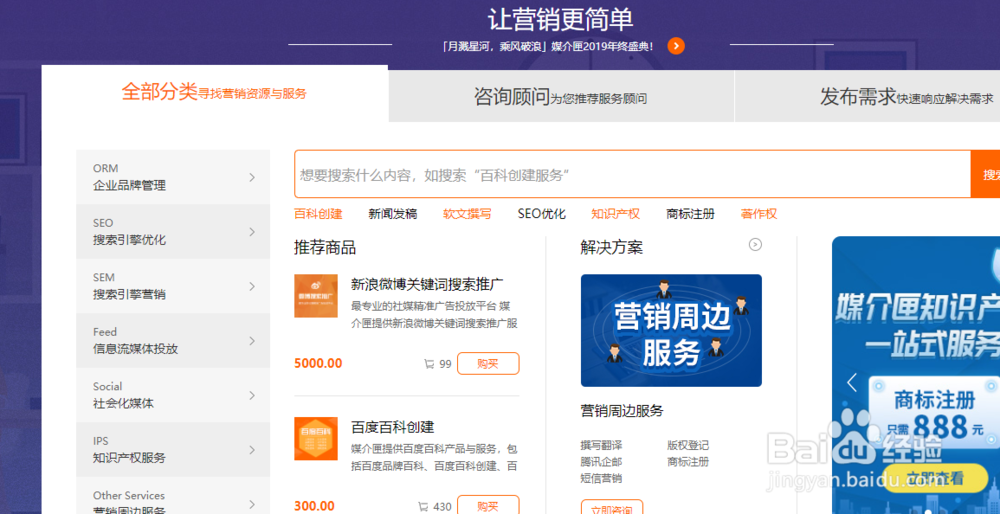Expand the Other Services chevron
Image resolution: width=1000 pixels, height=514 pixels.
pyautogui.click(x=252, y=504)
